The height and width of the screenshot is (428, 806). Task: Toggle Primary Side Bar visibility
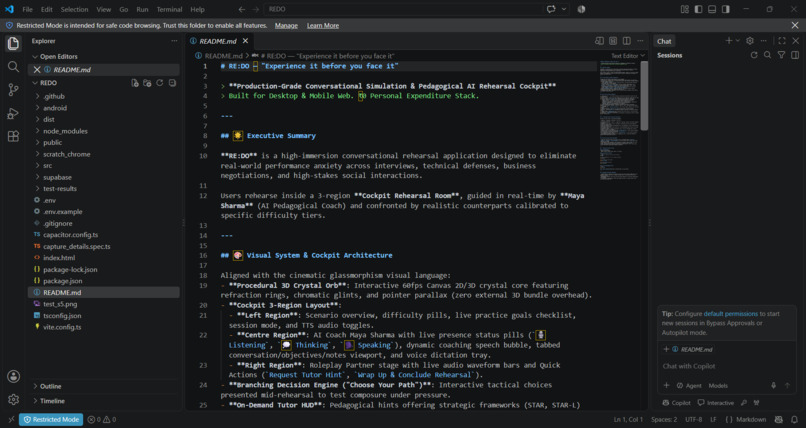pos(698,9)
